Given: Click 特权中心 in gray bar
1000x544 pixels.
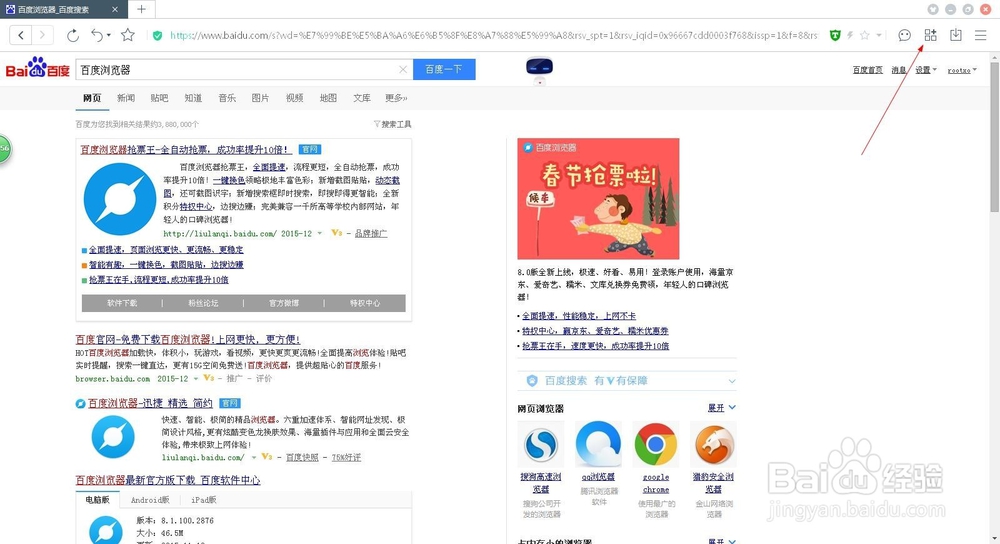Looking at the screenshot, I should click(x=365, y=303).
